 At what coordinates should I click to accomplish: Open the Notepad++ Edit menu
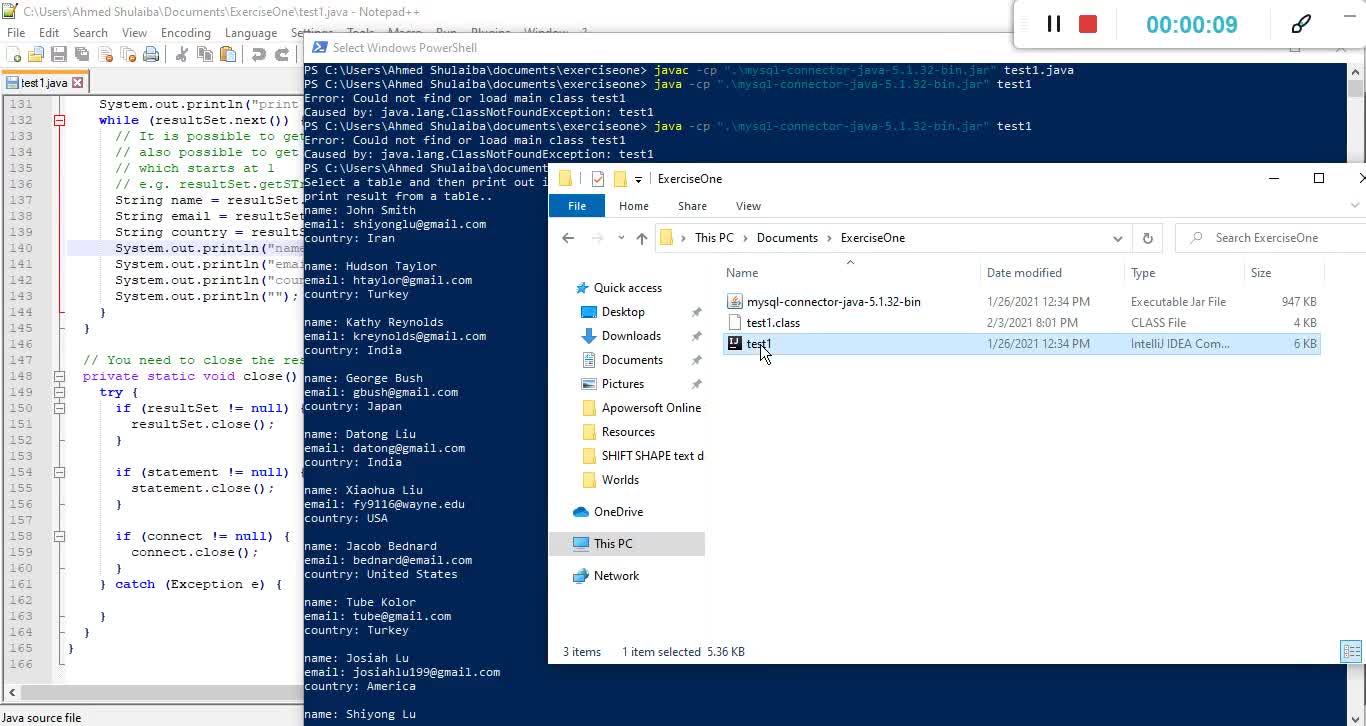point(49,33)
